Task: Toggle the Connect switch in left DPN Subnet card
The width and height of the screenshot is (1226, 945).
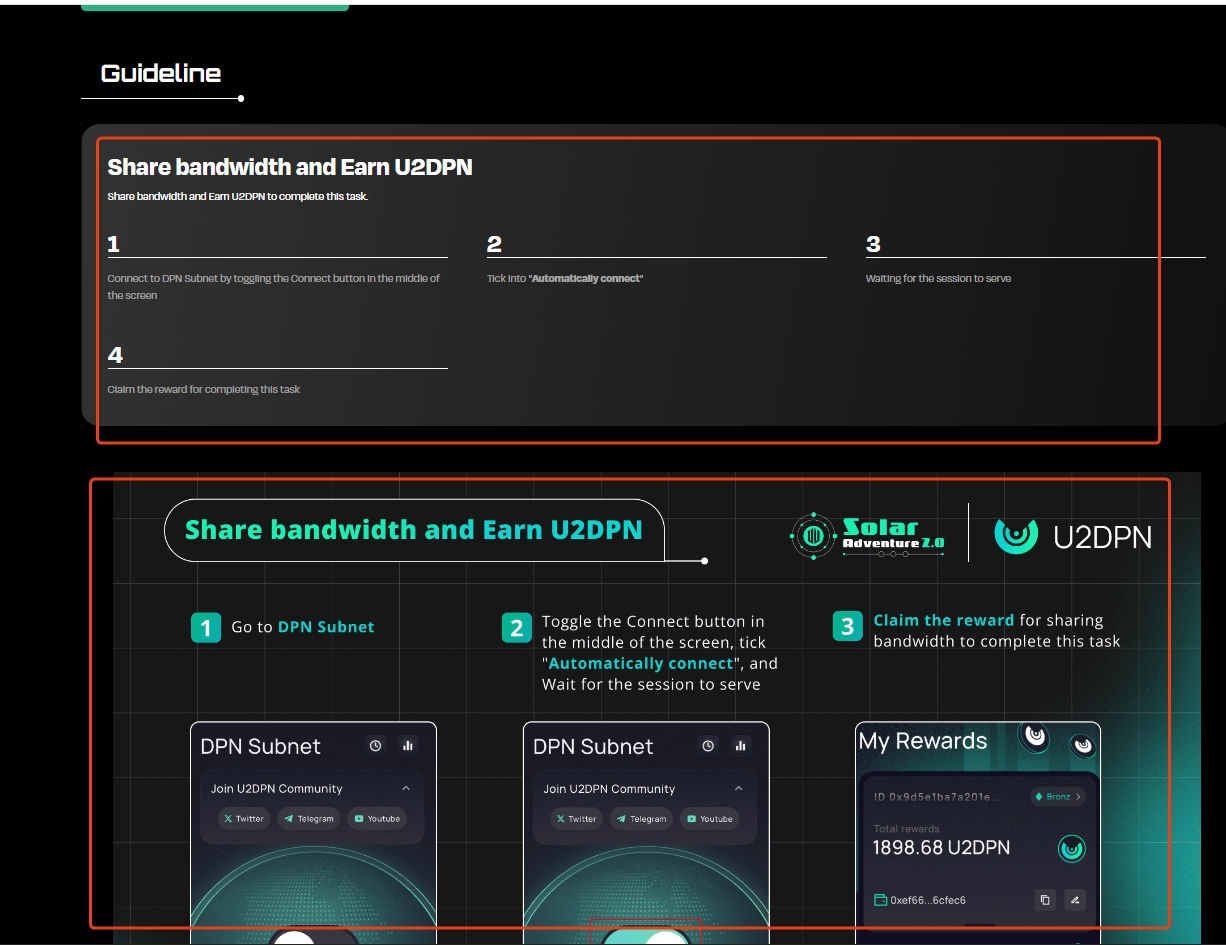Action: pyautogui.click(x=313, y=937)
